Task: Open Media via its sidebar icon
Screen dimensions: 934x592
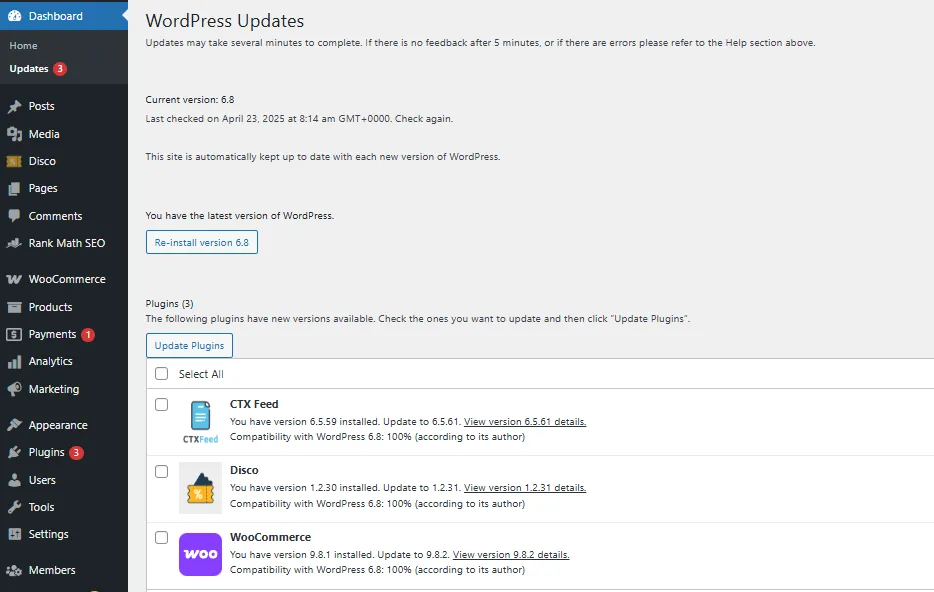Action: tap(14, 134)
